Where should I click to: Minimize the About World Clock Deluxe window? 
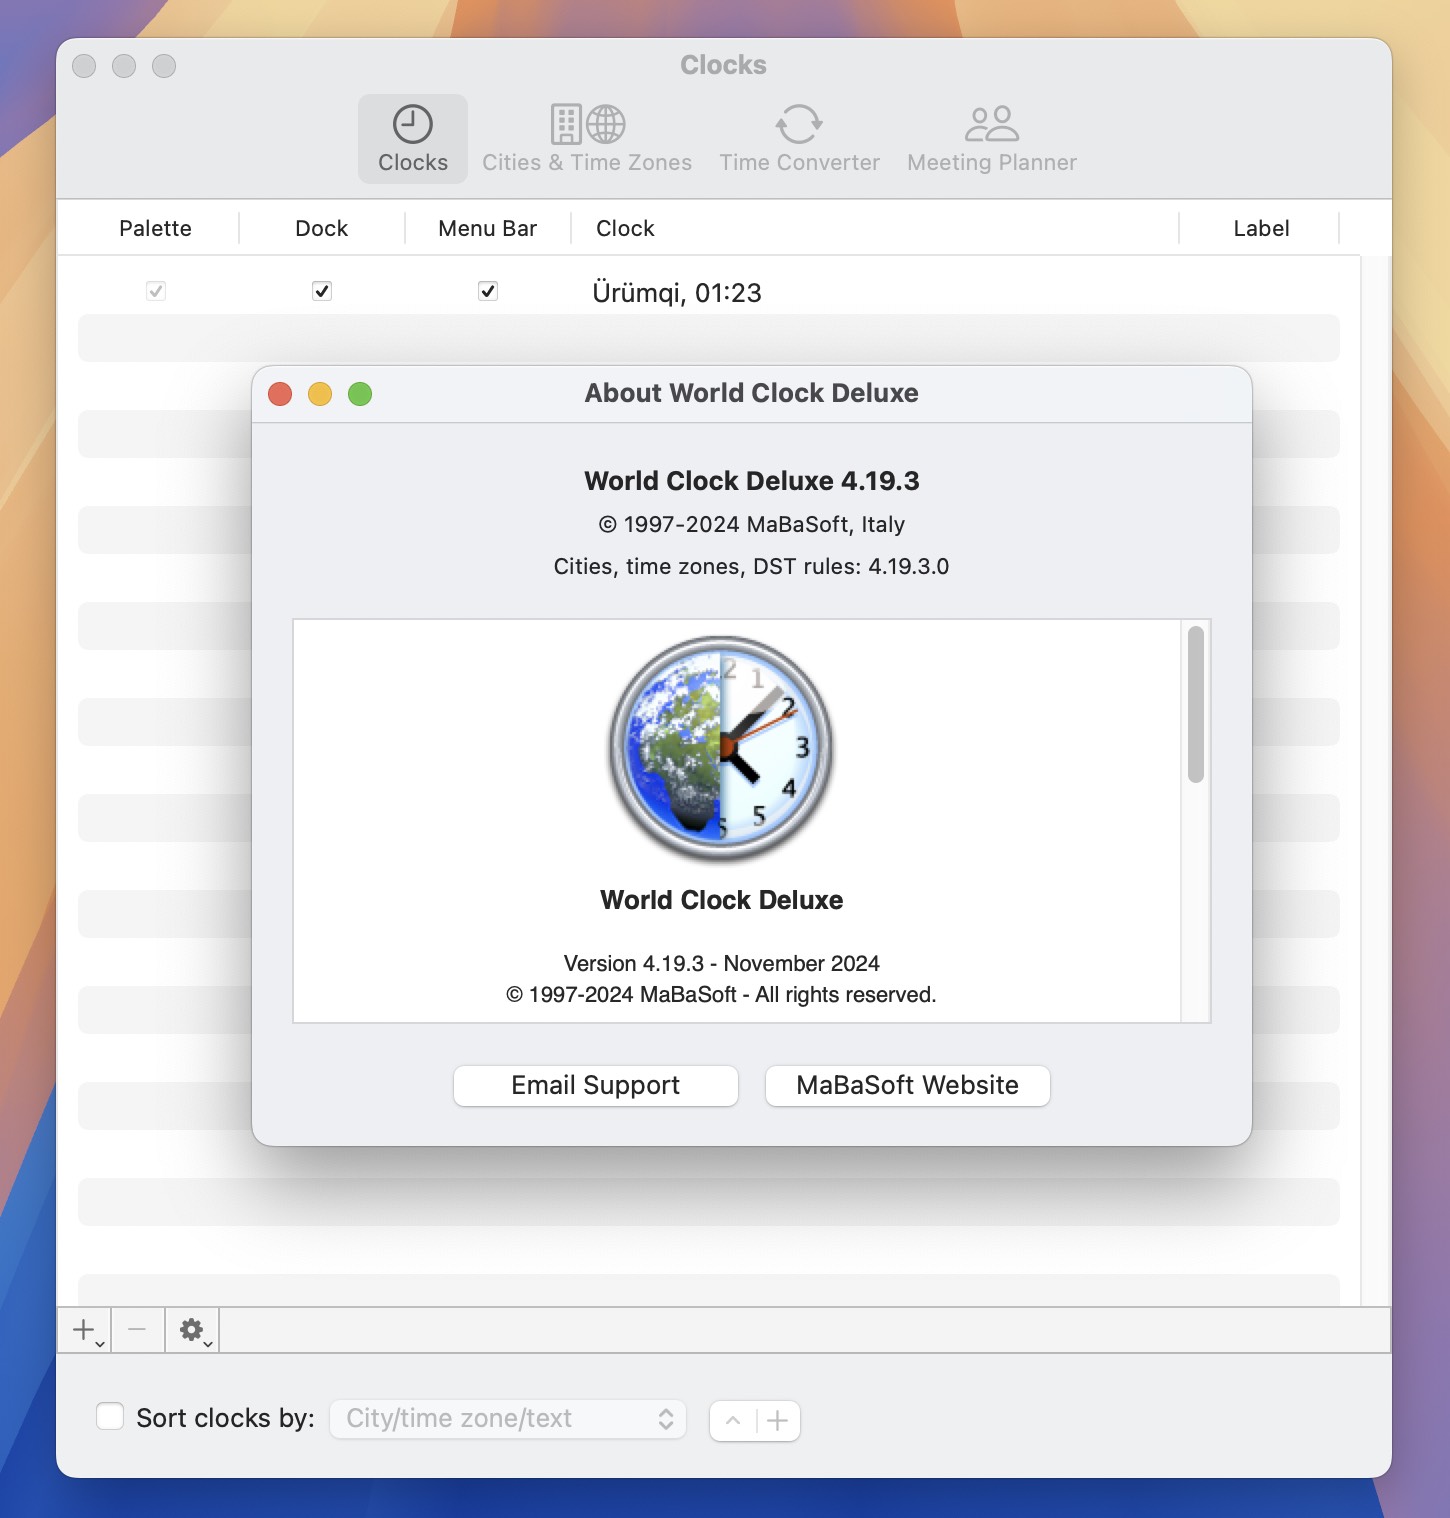(320, 394)
